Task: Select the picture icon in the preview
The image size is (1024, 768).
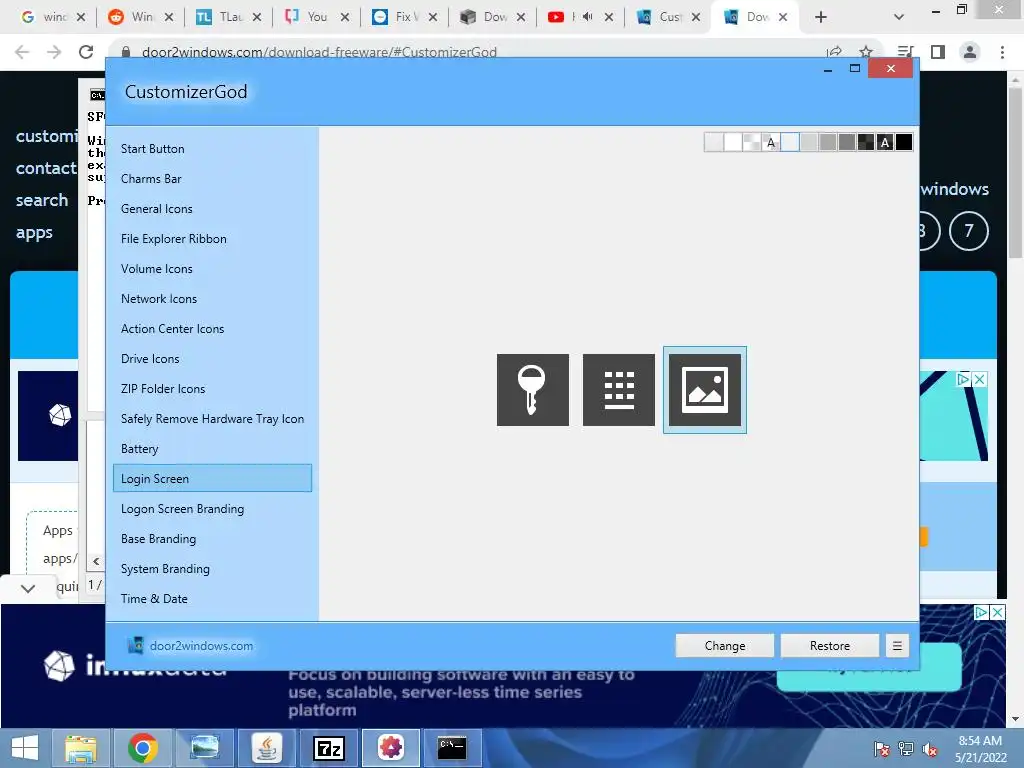Action: (x=705, y=390)
